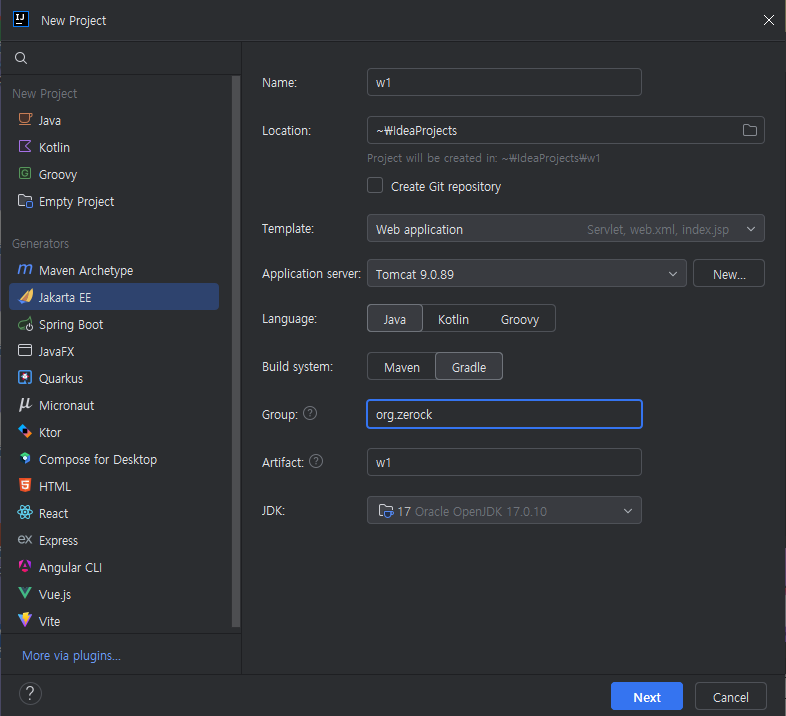Select the Vue.js generator label
Viewport: 786px width, 716px height.
click(x=55, y=595)
